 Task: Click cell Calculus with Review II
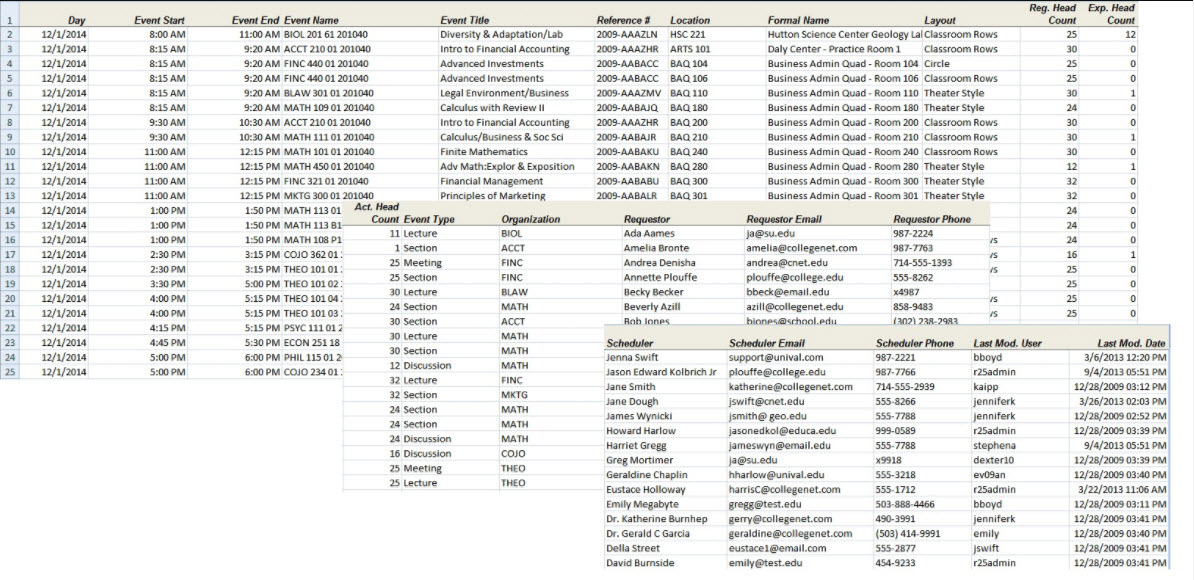point(492,108)
